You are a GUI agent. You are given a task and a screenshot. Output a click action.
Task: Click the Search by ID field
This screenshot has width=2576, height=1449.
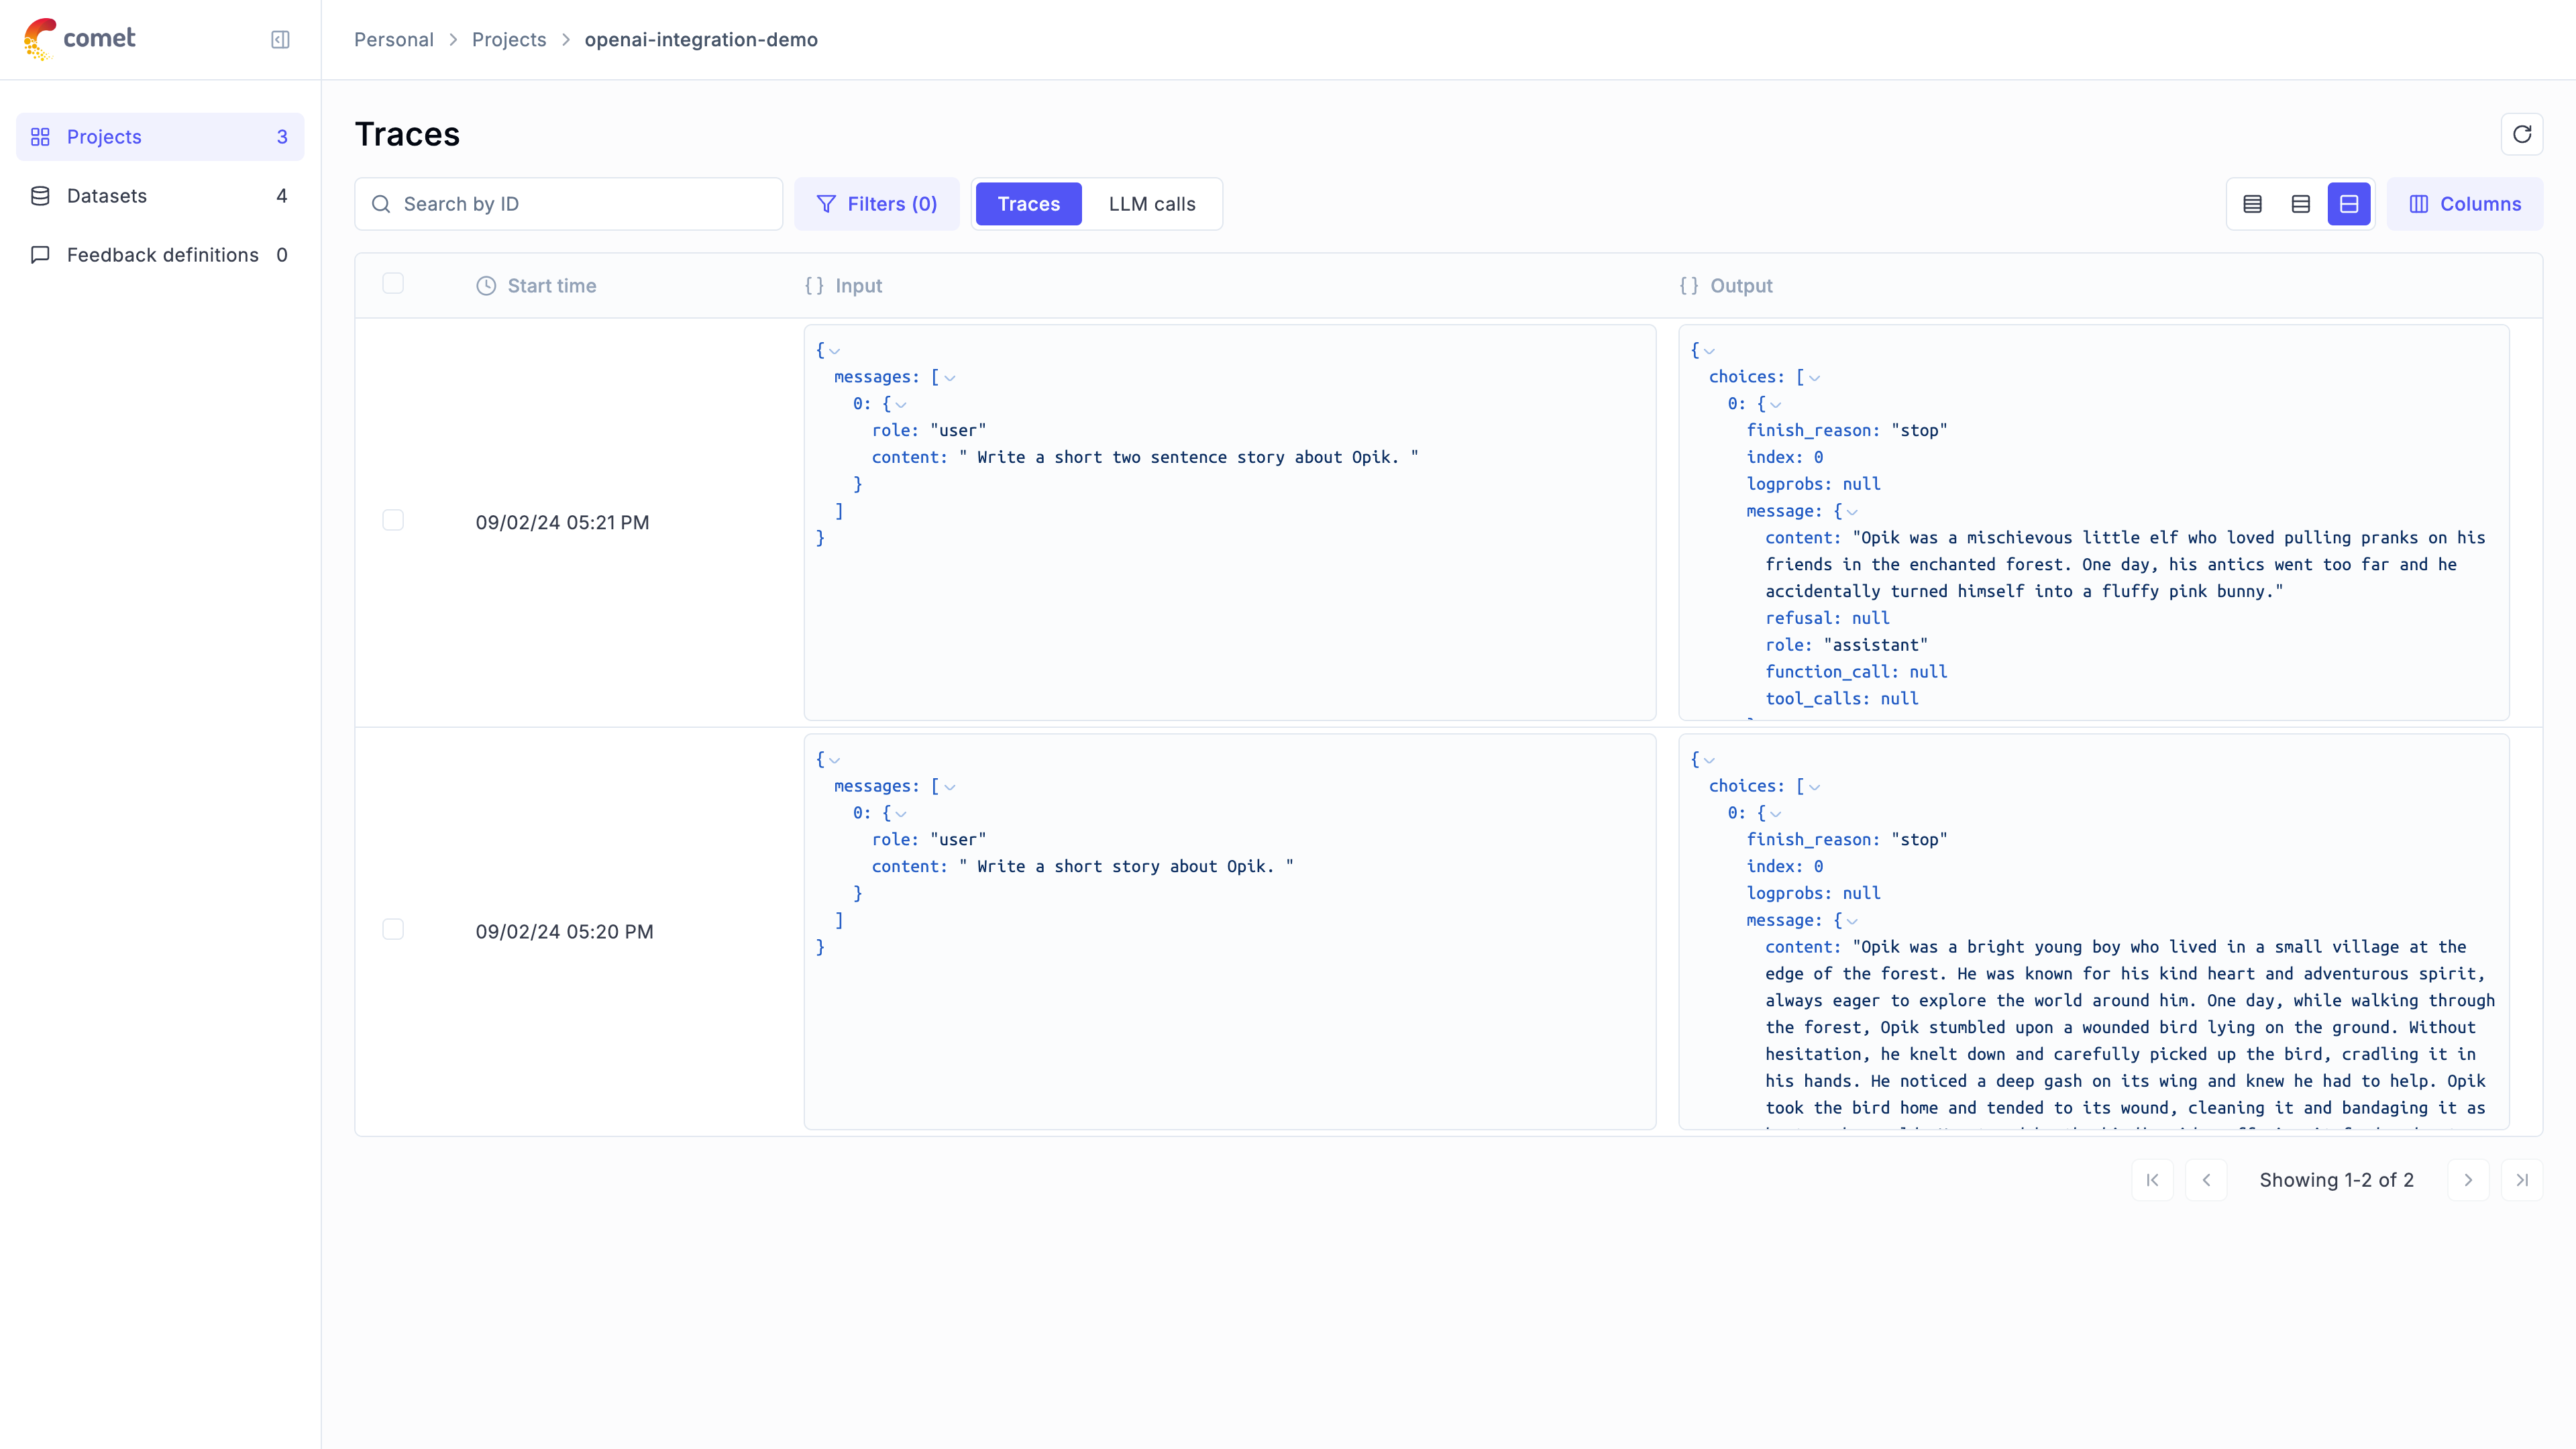[x=568, y=203]
